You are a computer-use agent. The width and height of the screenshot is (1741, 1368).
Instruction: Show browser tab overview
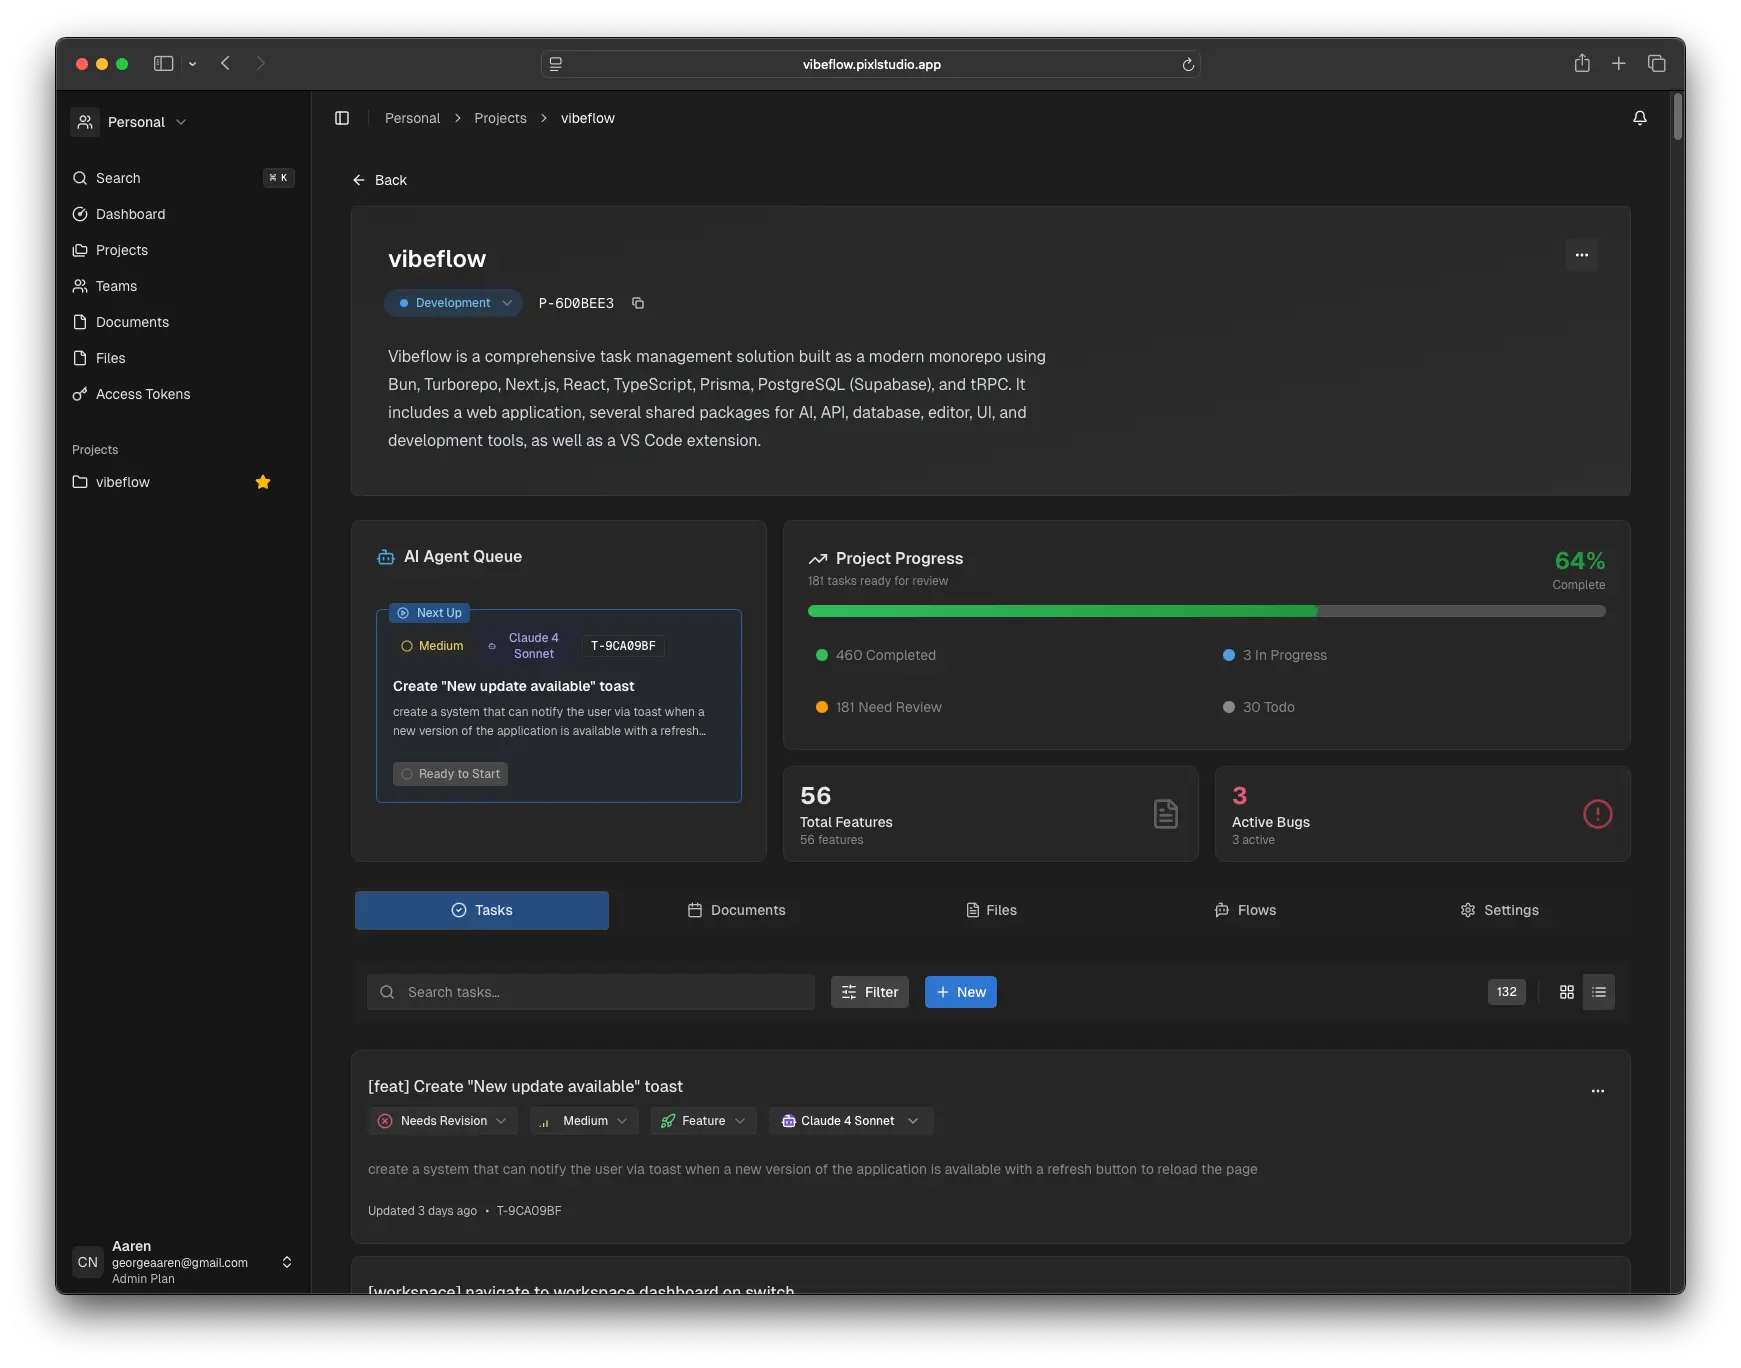(x=1657, y=63)
